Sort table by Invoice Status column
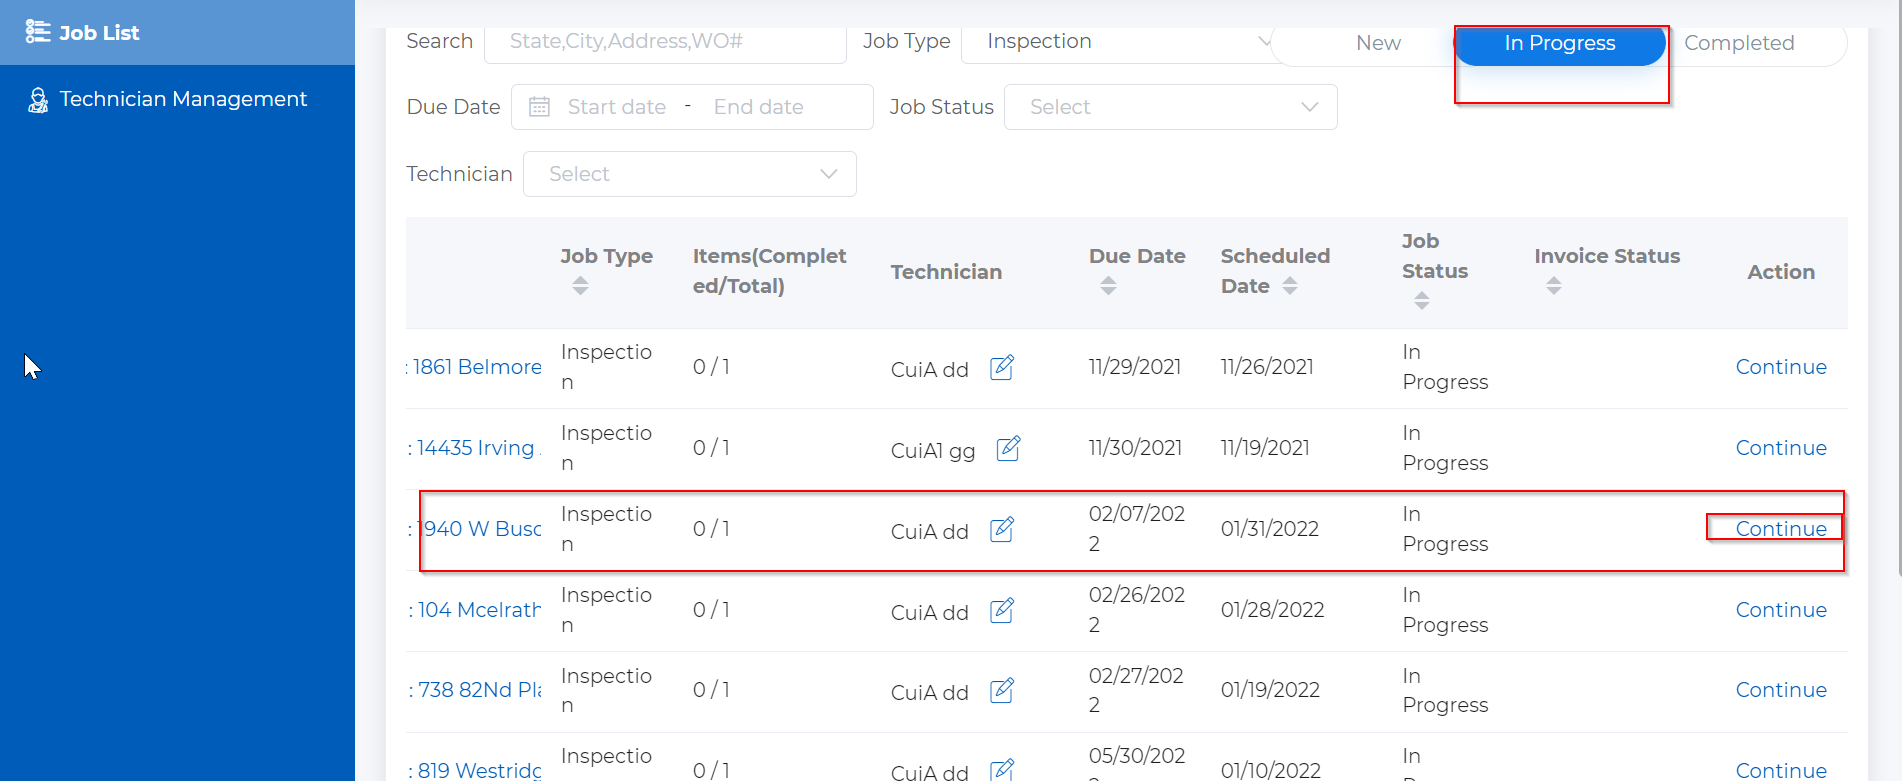 pyautogui.click(x=1554, y=286)
